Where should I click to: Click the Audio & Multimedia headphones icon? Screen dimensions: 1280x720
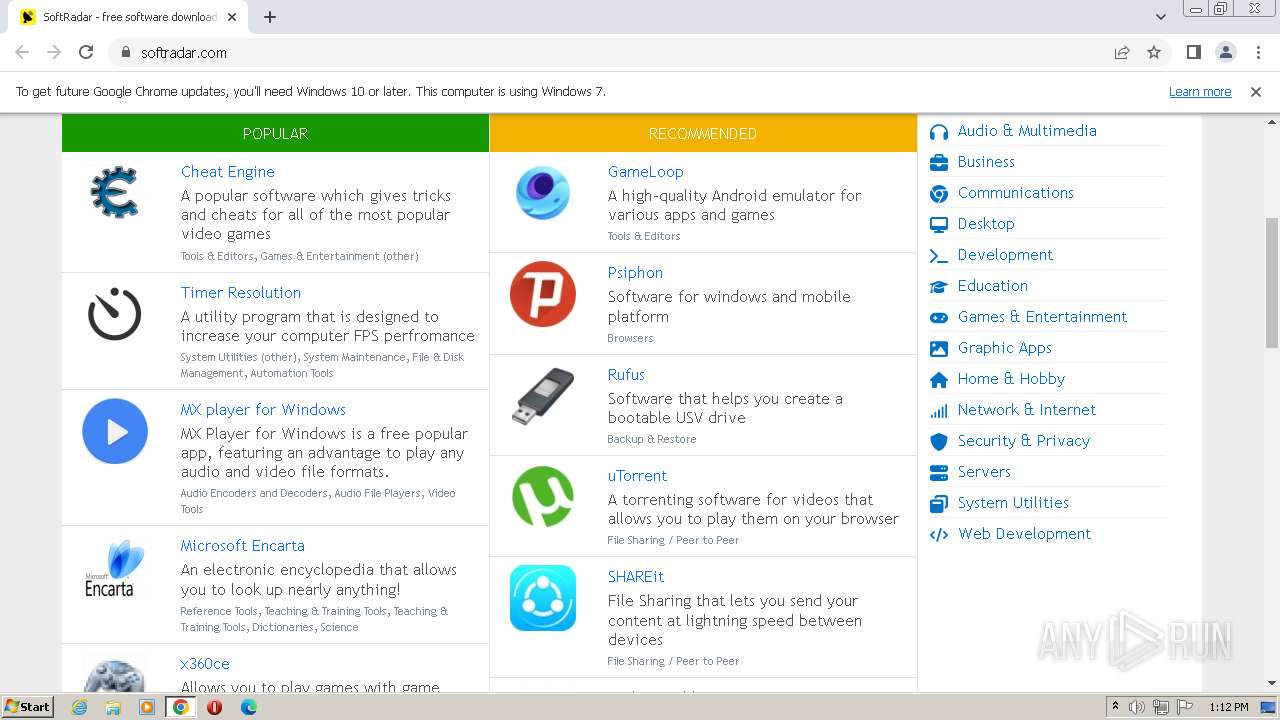(x=938, y=131)
